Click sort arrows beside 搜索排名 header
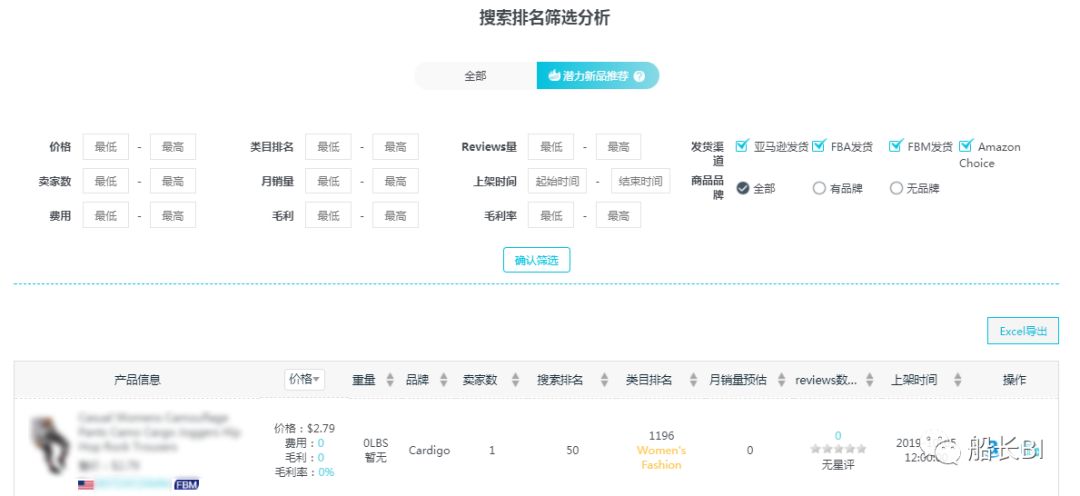 [604, 380]
